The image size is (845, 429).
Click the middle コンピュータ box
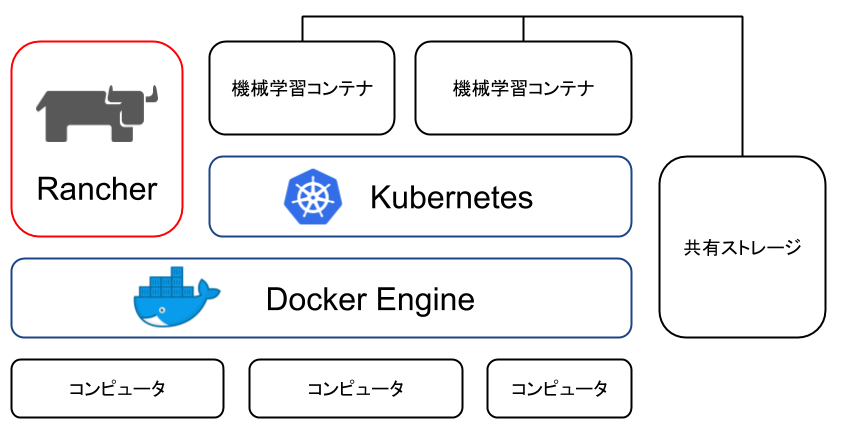(x=355, y=388)
